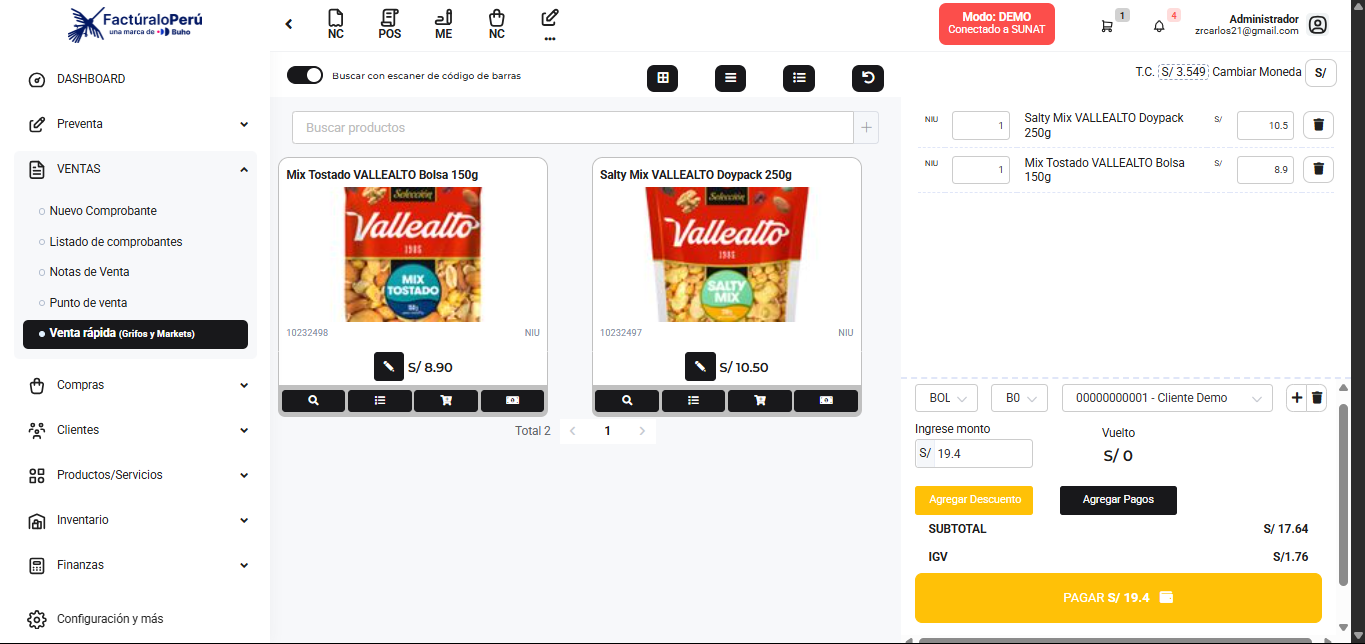Click the Salty Mix product image
The height and width of the screenshot is (644, 1365).
click(x=726, y=254)
